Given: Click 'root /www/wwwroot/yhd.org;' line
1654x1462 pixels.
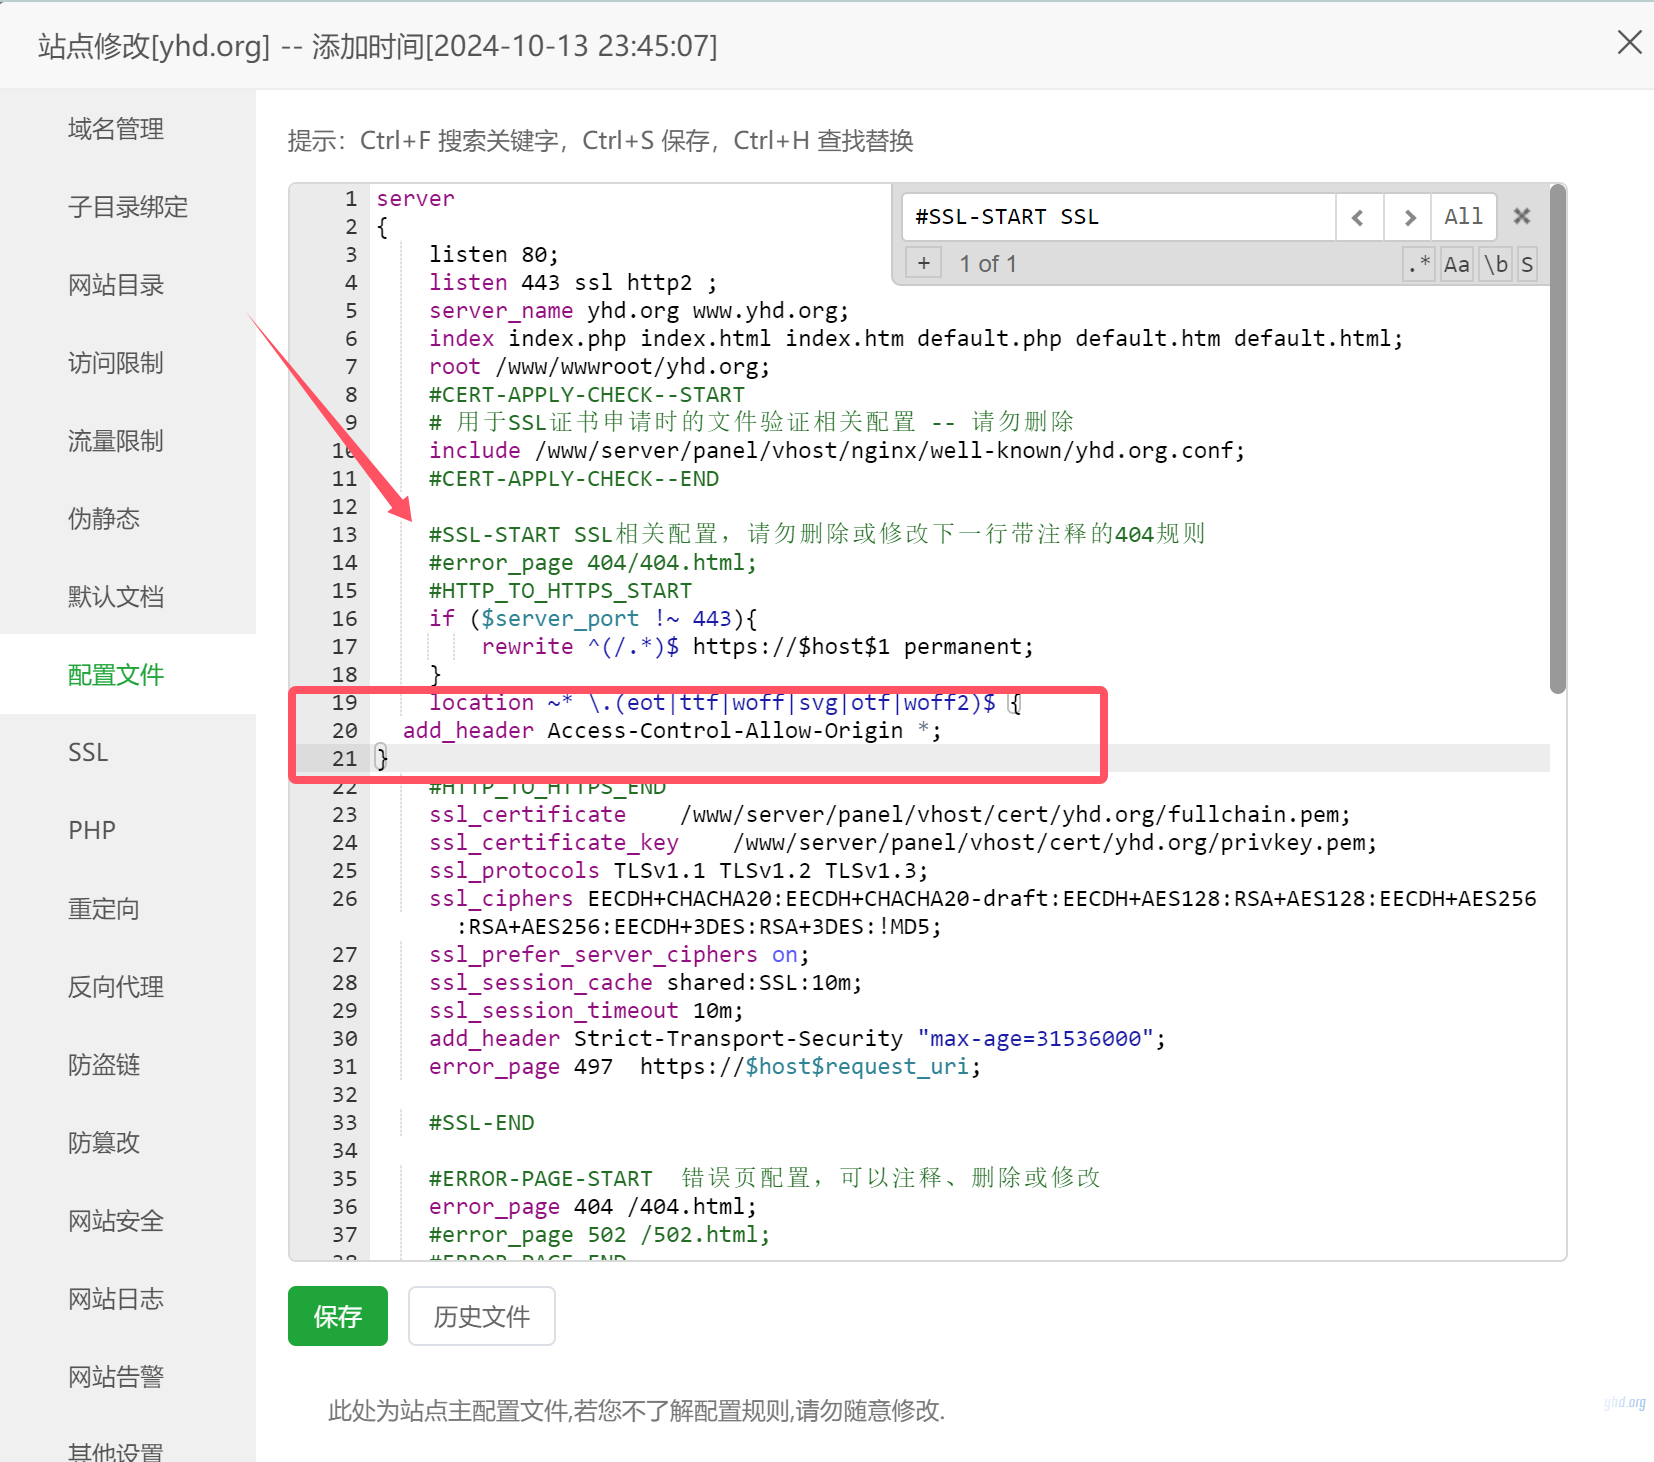Looking at the screenshot, I should click(x=600, y=367).
